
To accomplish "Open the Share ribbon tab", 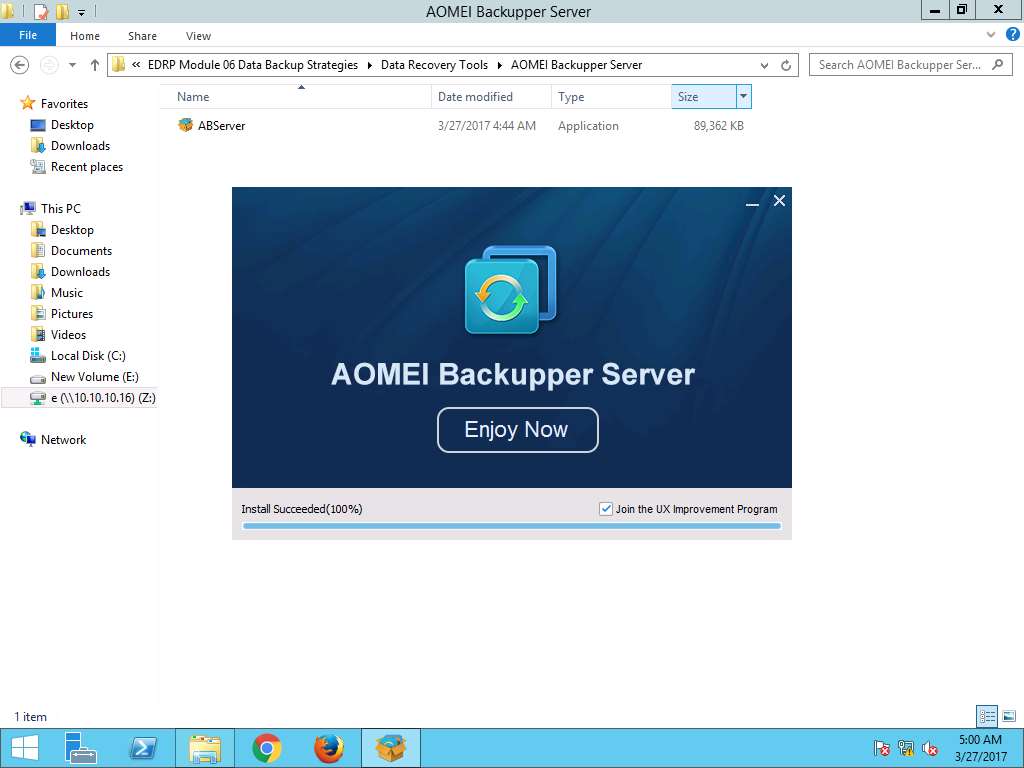I will click(142, 36).
